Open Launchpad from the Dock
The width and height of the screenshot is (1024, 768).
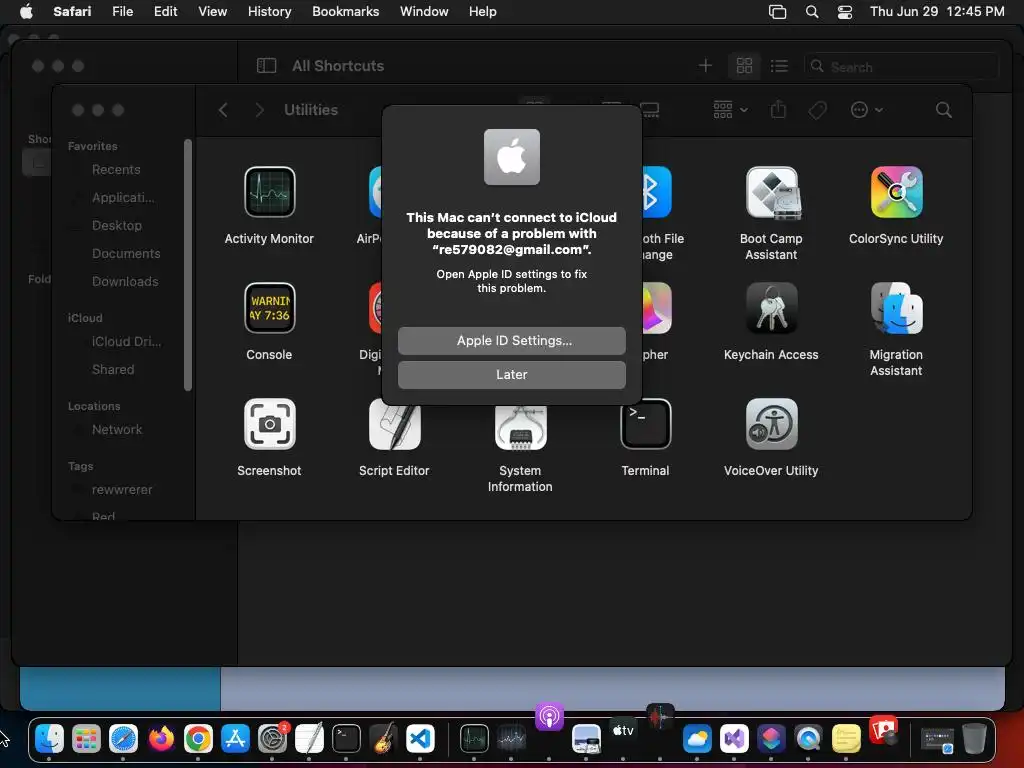[x=86, y=739]
